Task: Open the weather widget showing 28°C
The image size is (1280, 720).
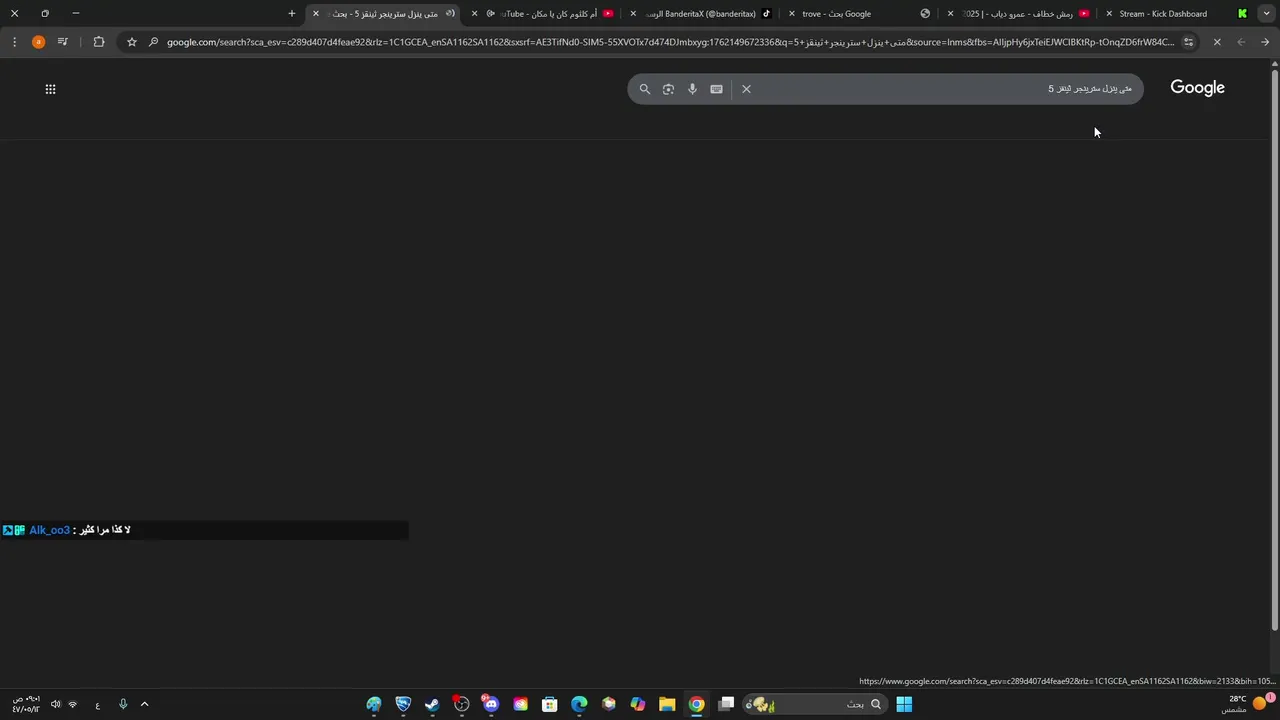Action: [1247, 704]
